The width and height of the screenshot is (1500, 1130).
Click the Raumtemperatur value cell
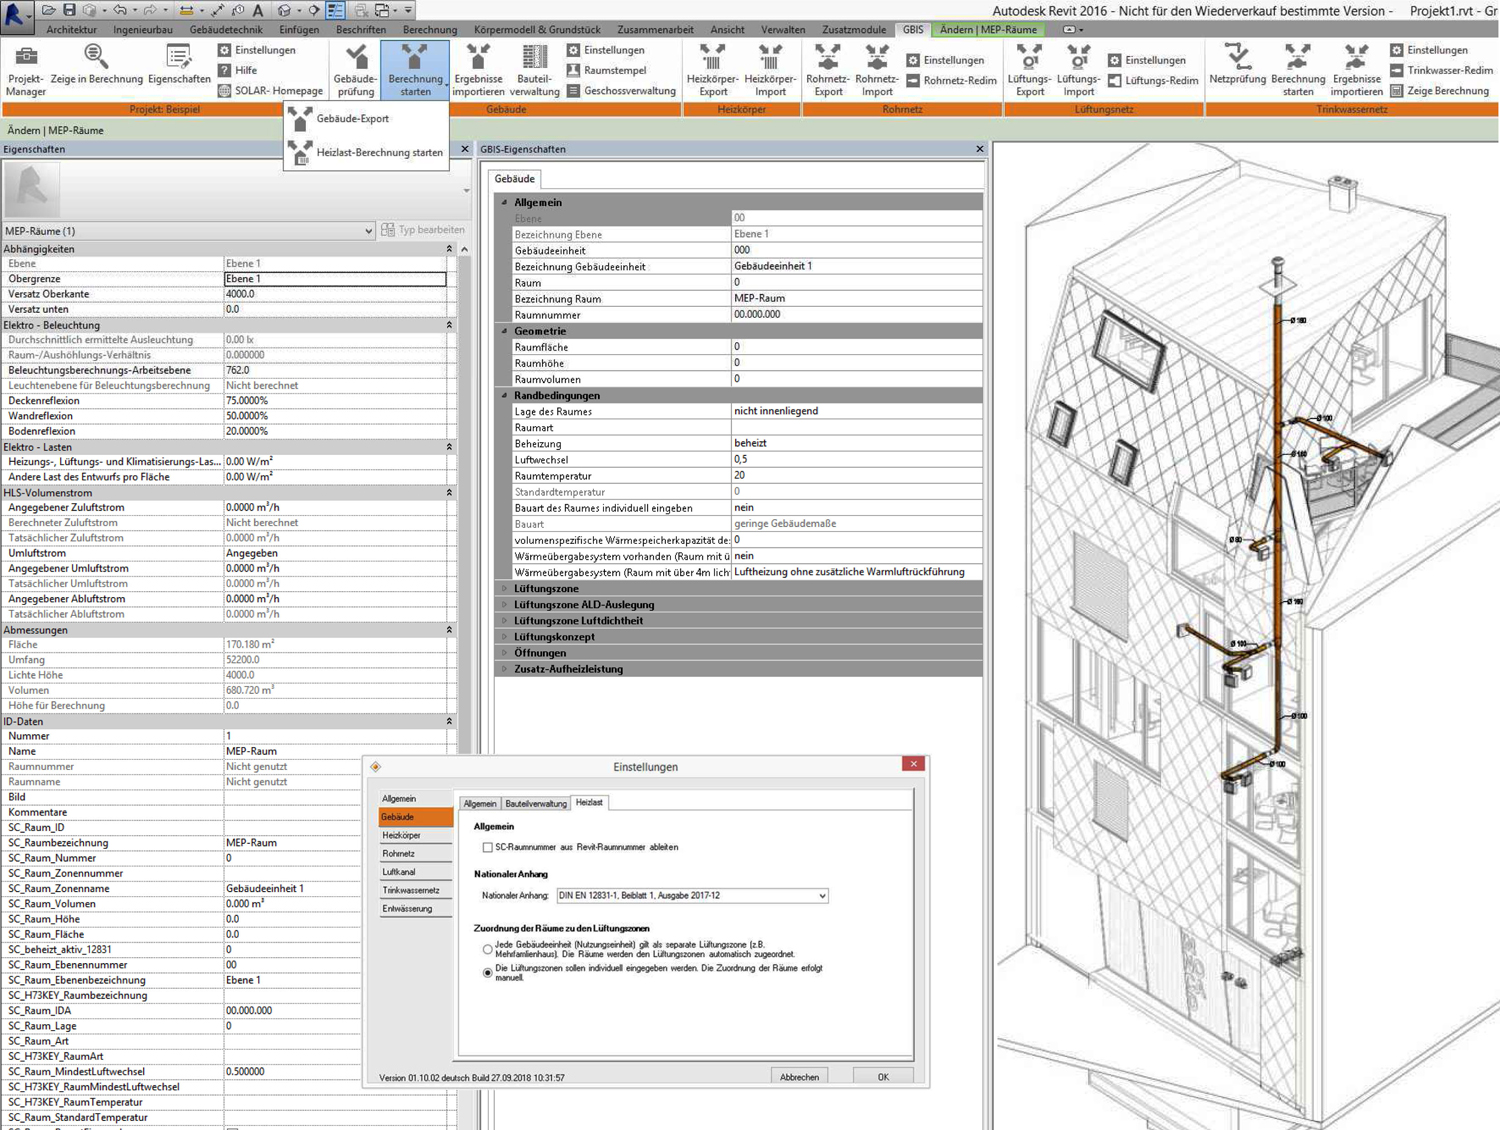[x=857, y=476]
